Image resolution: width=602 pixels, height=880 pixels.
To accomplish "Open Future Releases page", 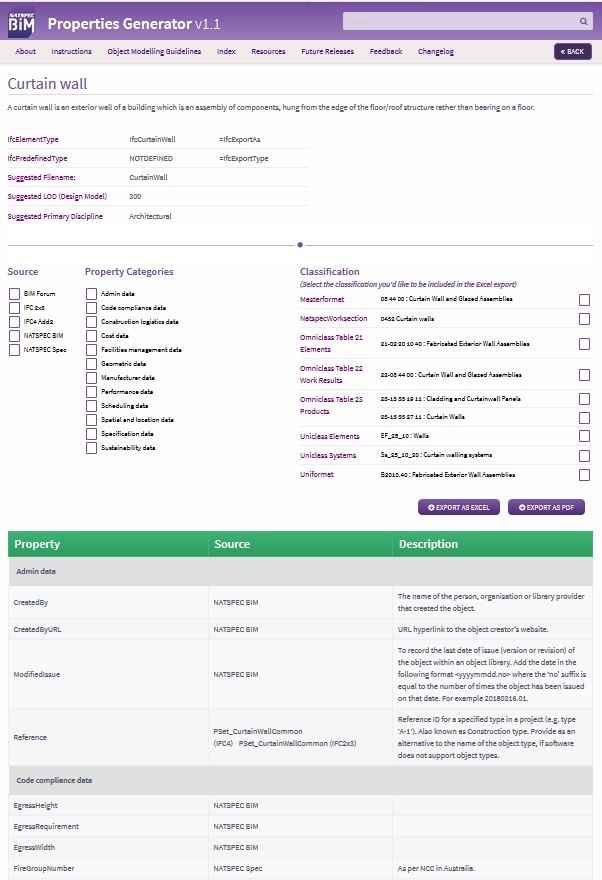I will tap(328, 51).
